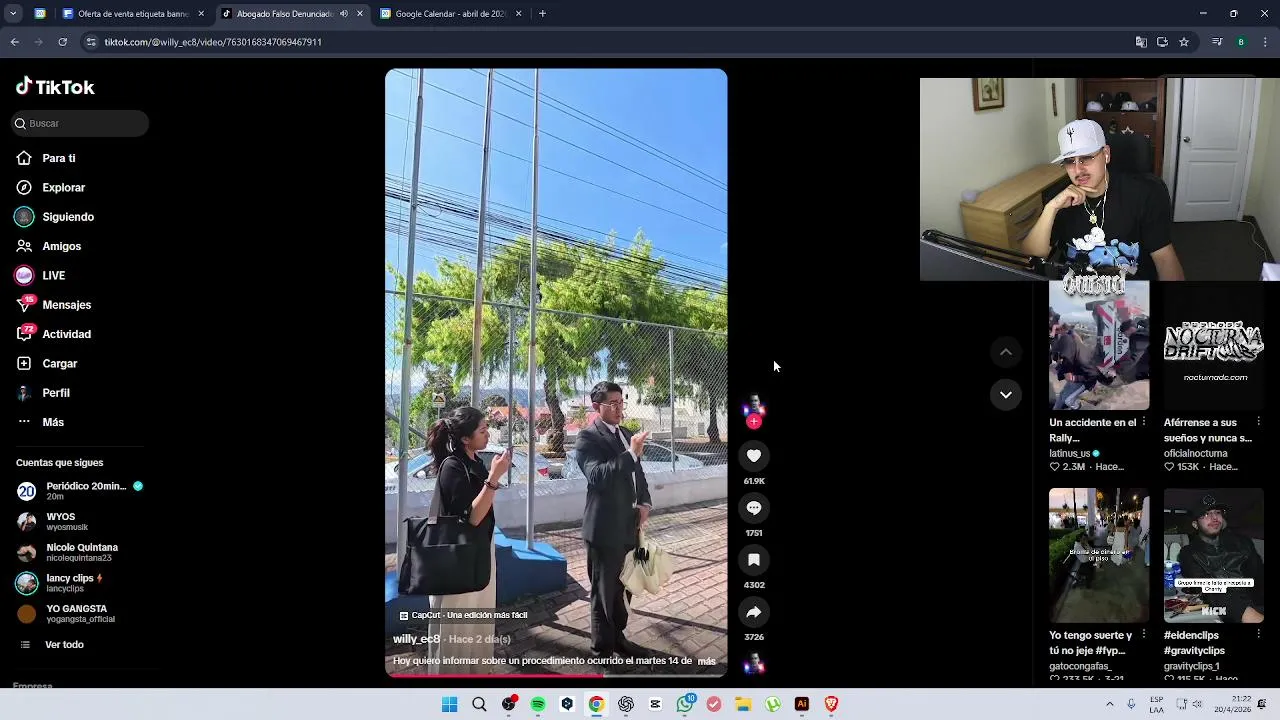The width and height of the screenshot is (1280, 720).
Task: Switch to Oferta de venta etiqueta tab
Action: 134,14
